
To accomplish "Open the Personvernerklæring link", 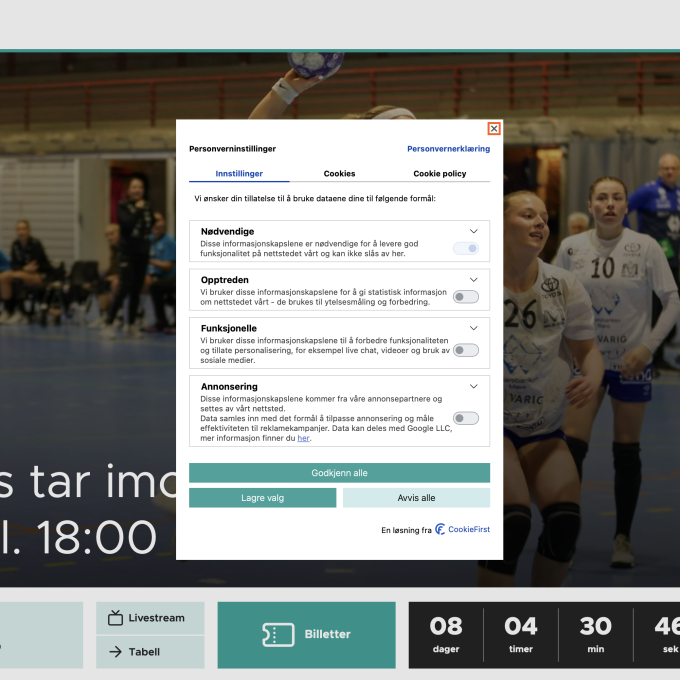I will click(448, 149).
